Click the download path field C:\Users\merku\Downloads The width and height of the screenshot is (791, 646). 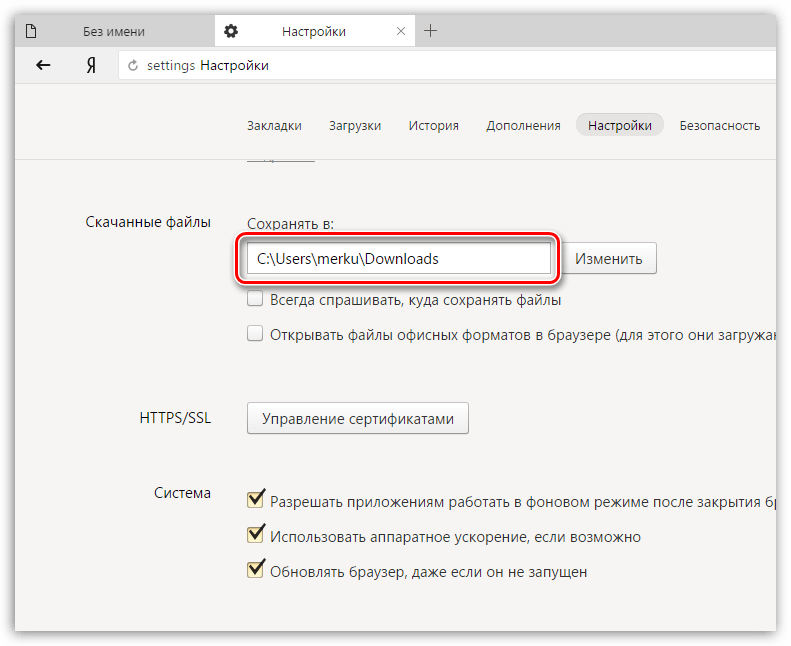click(399, 259)
